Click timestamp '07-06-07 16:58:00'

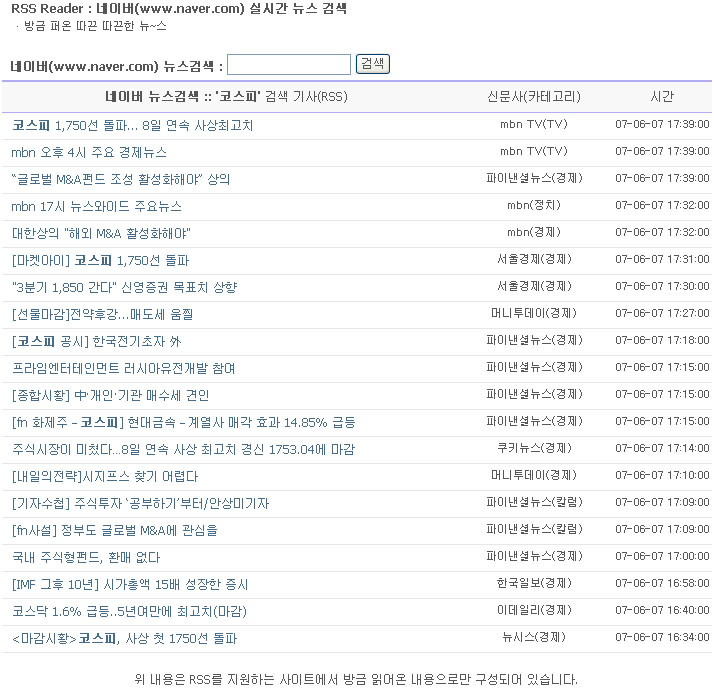coord(662,583)
